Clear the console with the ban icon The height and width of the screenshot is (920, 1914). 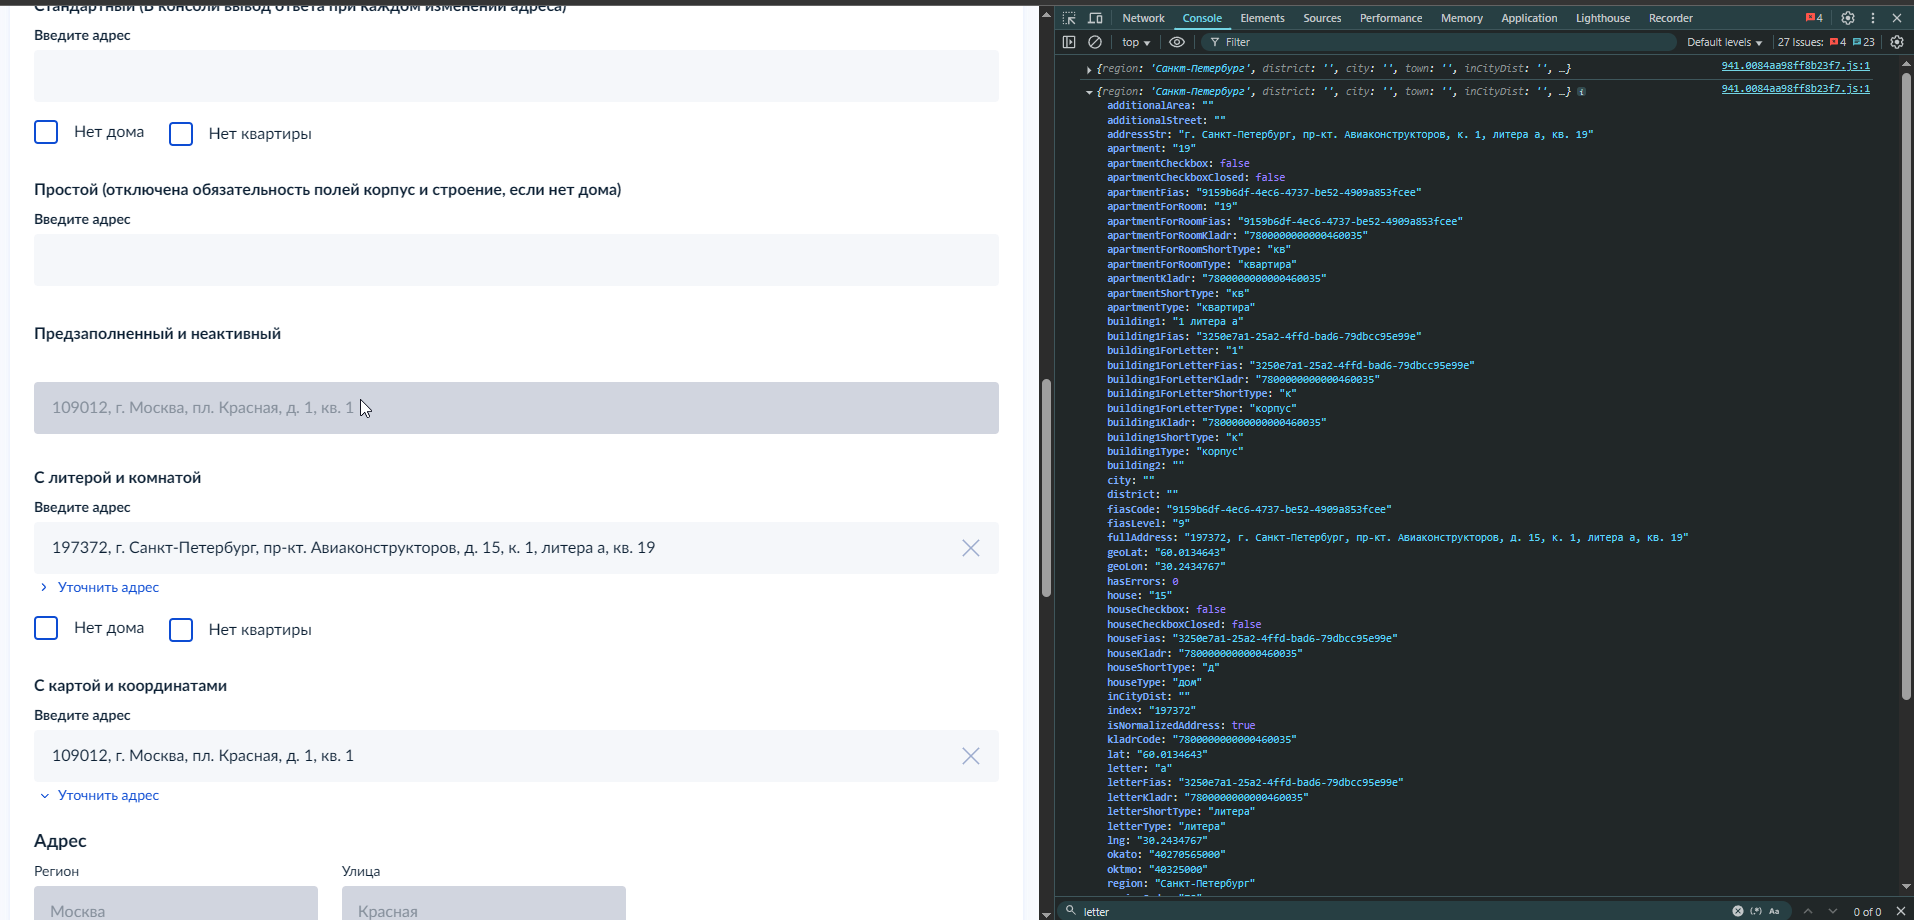(1095, 42)
